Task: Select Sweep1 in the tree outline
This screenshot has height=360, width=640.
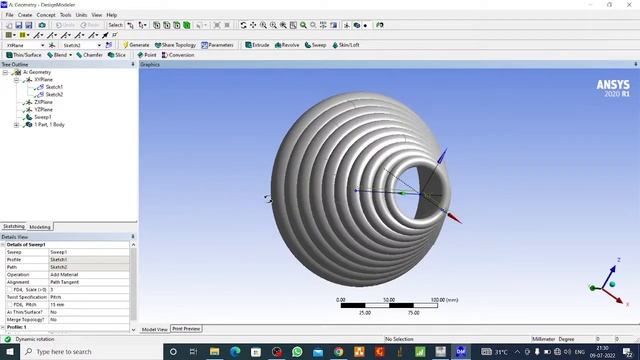Action: tap(43, 117)
